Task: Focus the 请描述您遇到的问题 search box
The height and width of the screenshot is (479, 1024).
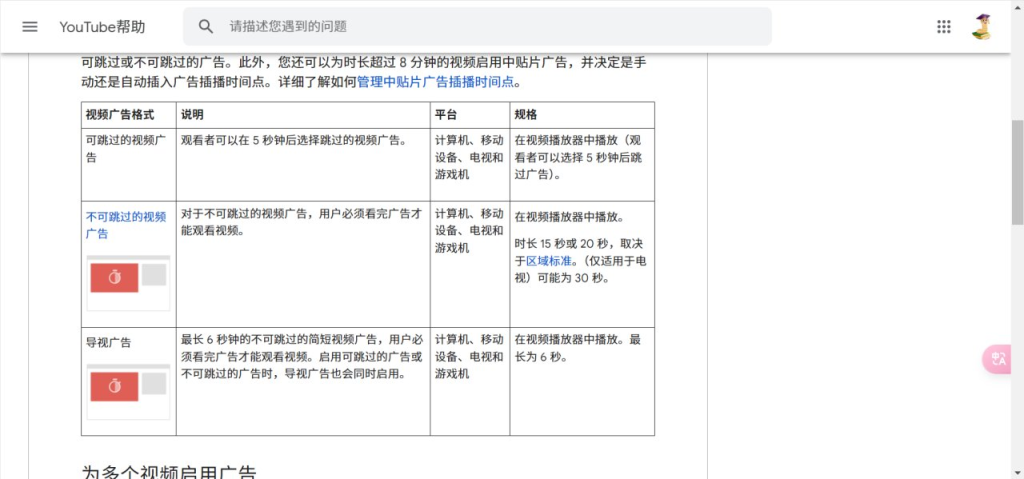Action: click(x=477, y=27)
